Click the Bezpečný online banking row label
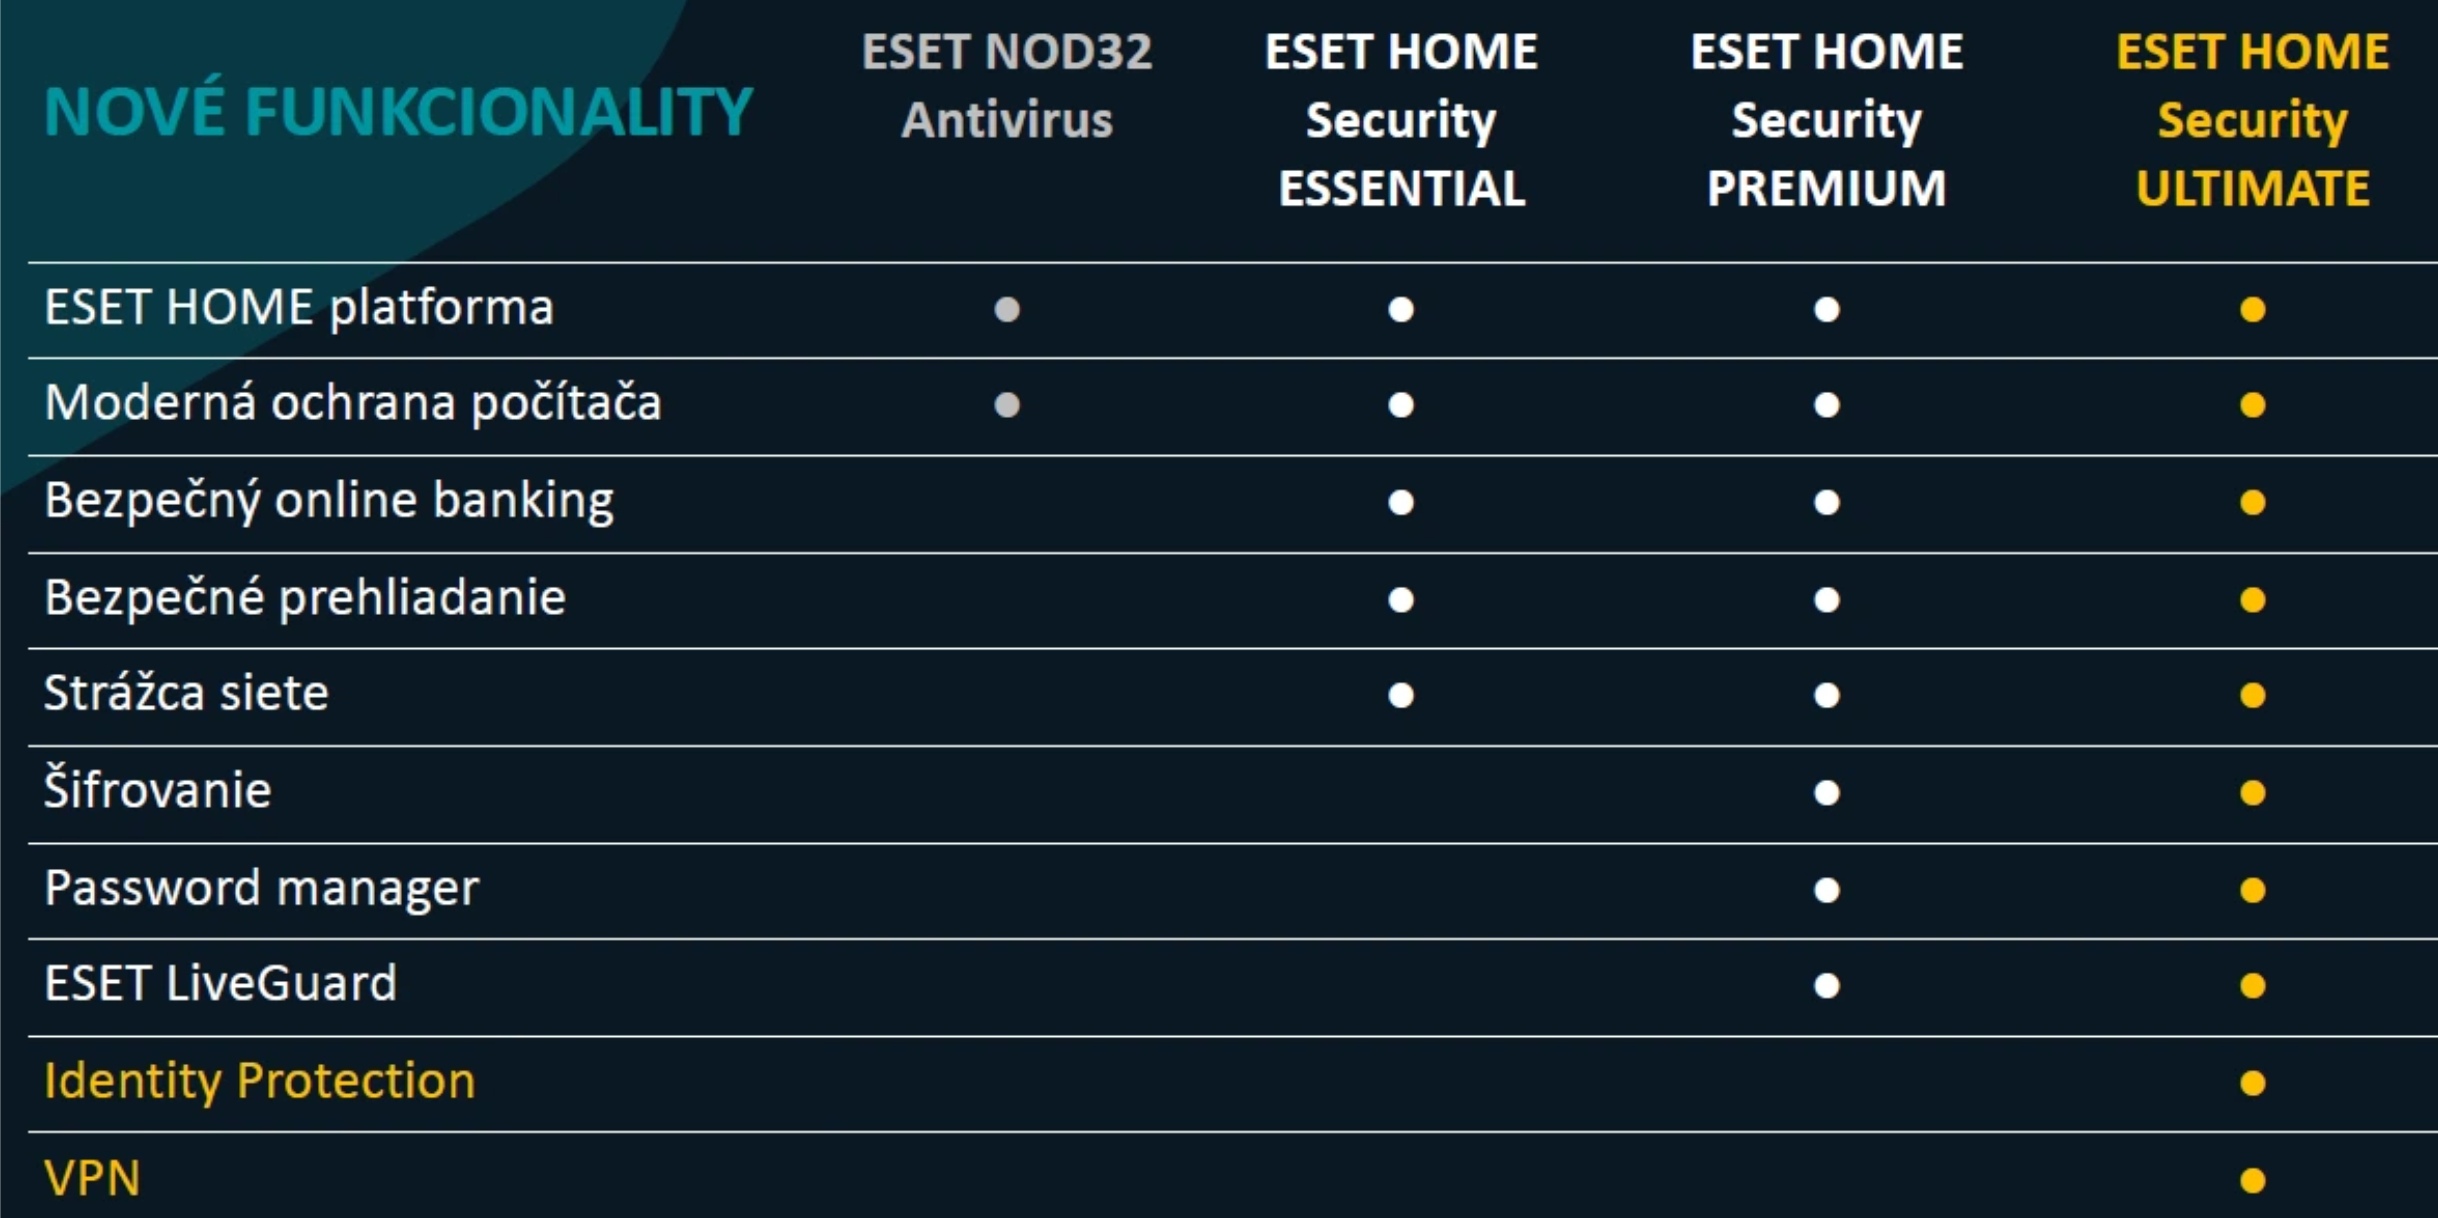The height and width of the screenshot is (1218, 2438). pos(329,500)
